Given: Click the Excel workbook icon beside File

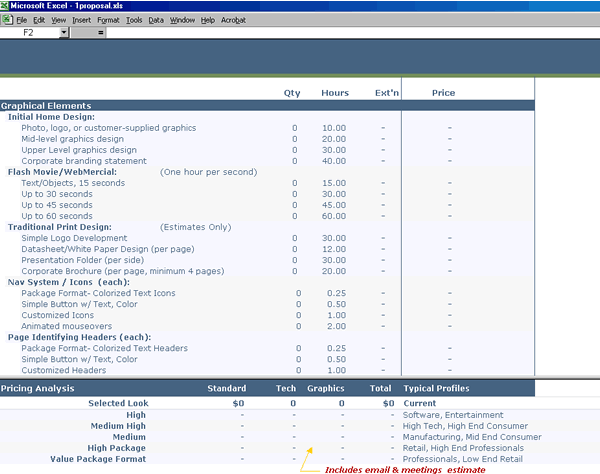Looking at the screenshot, I should (7, 20).
